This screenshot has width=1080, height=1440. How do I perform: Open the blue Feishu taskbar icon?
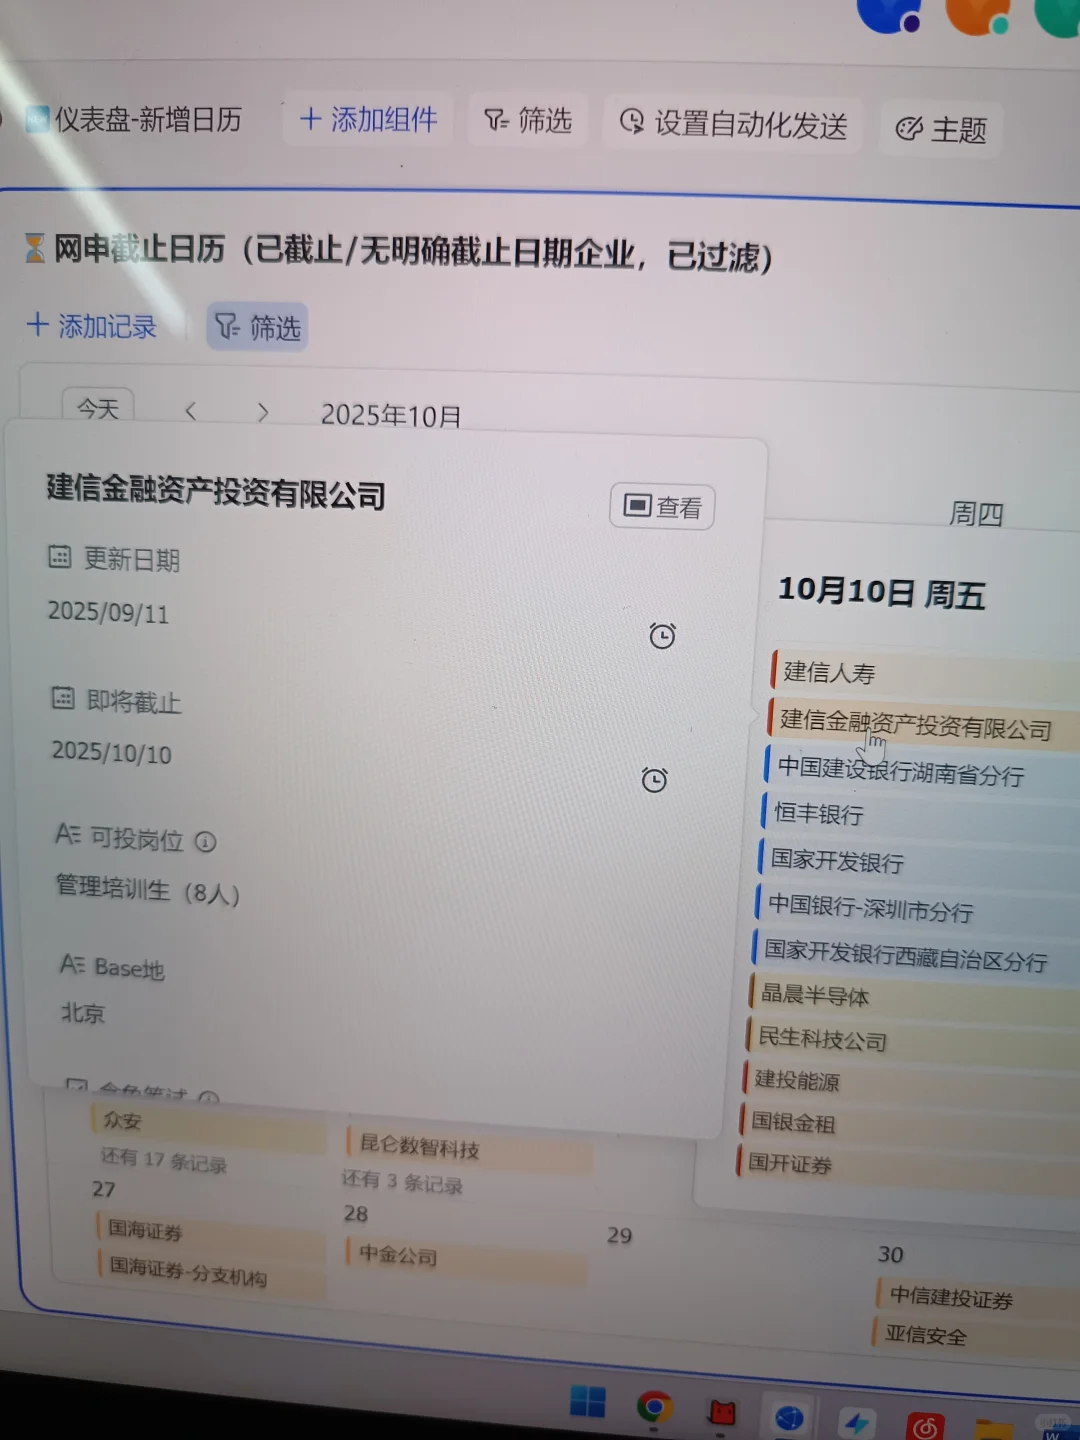click(857, 1422)
